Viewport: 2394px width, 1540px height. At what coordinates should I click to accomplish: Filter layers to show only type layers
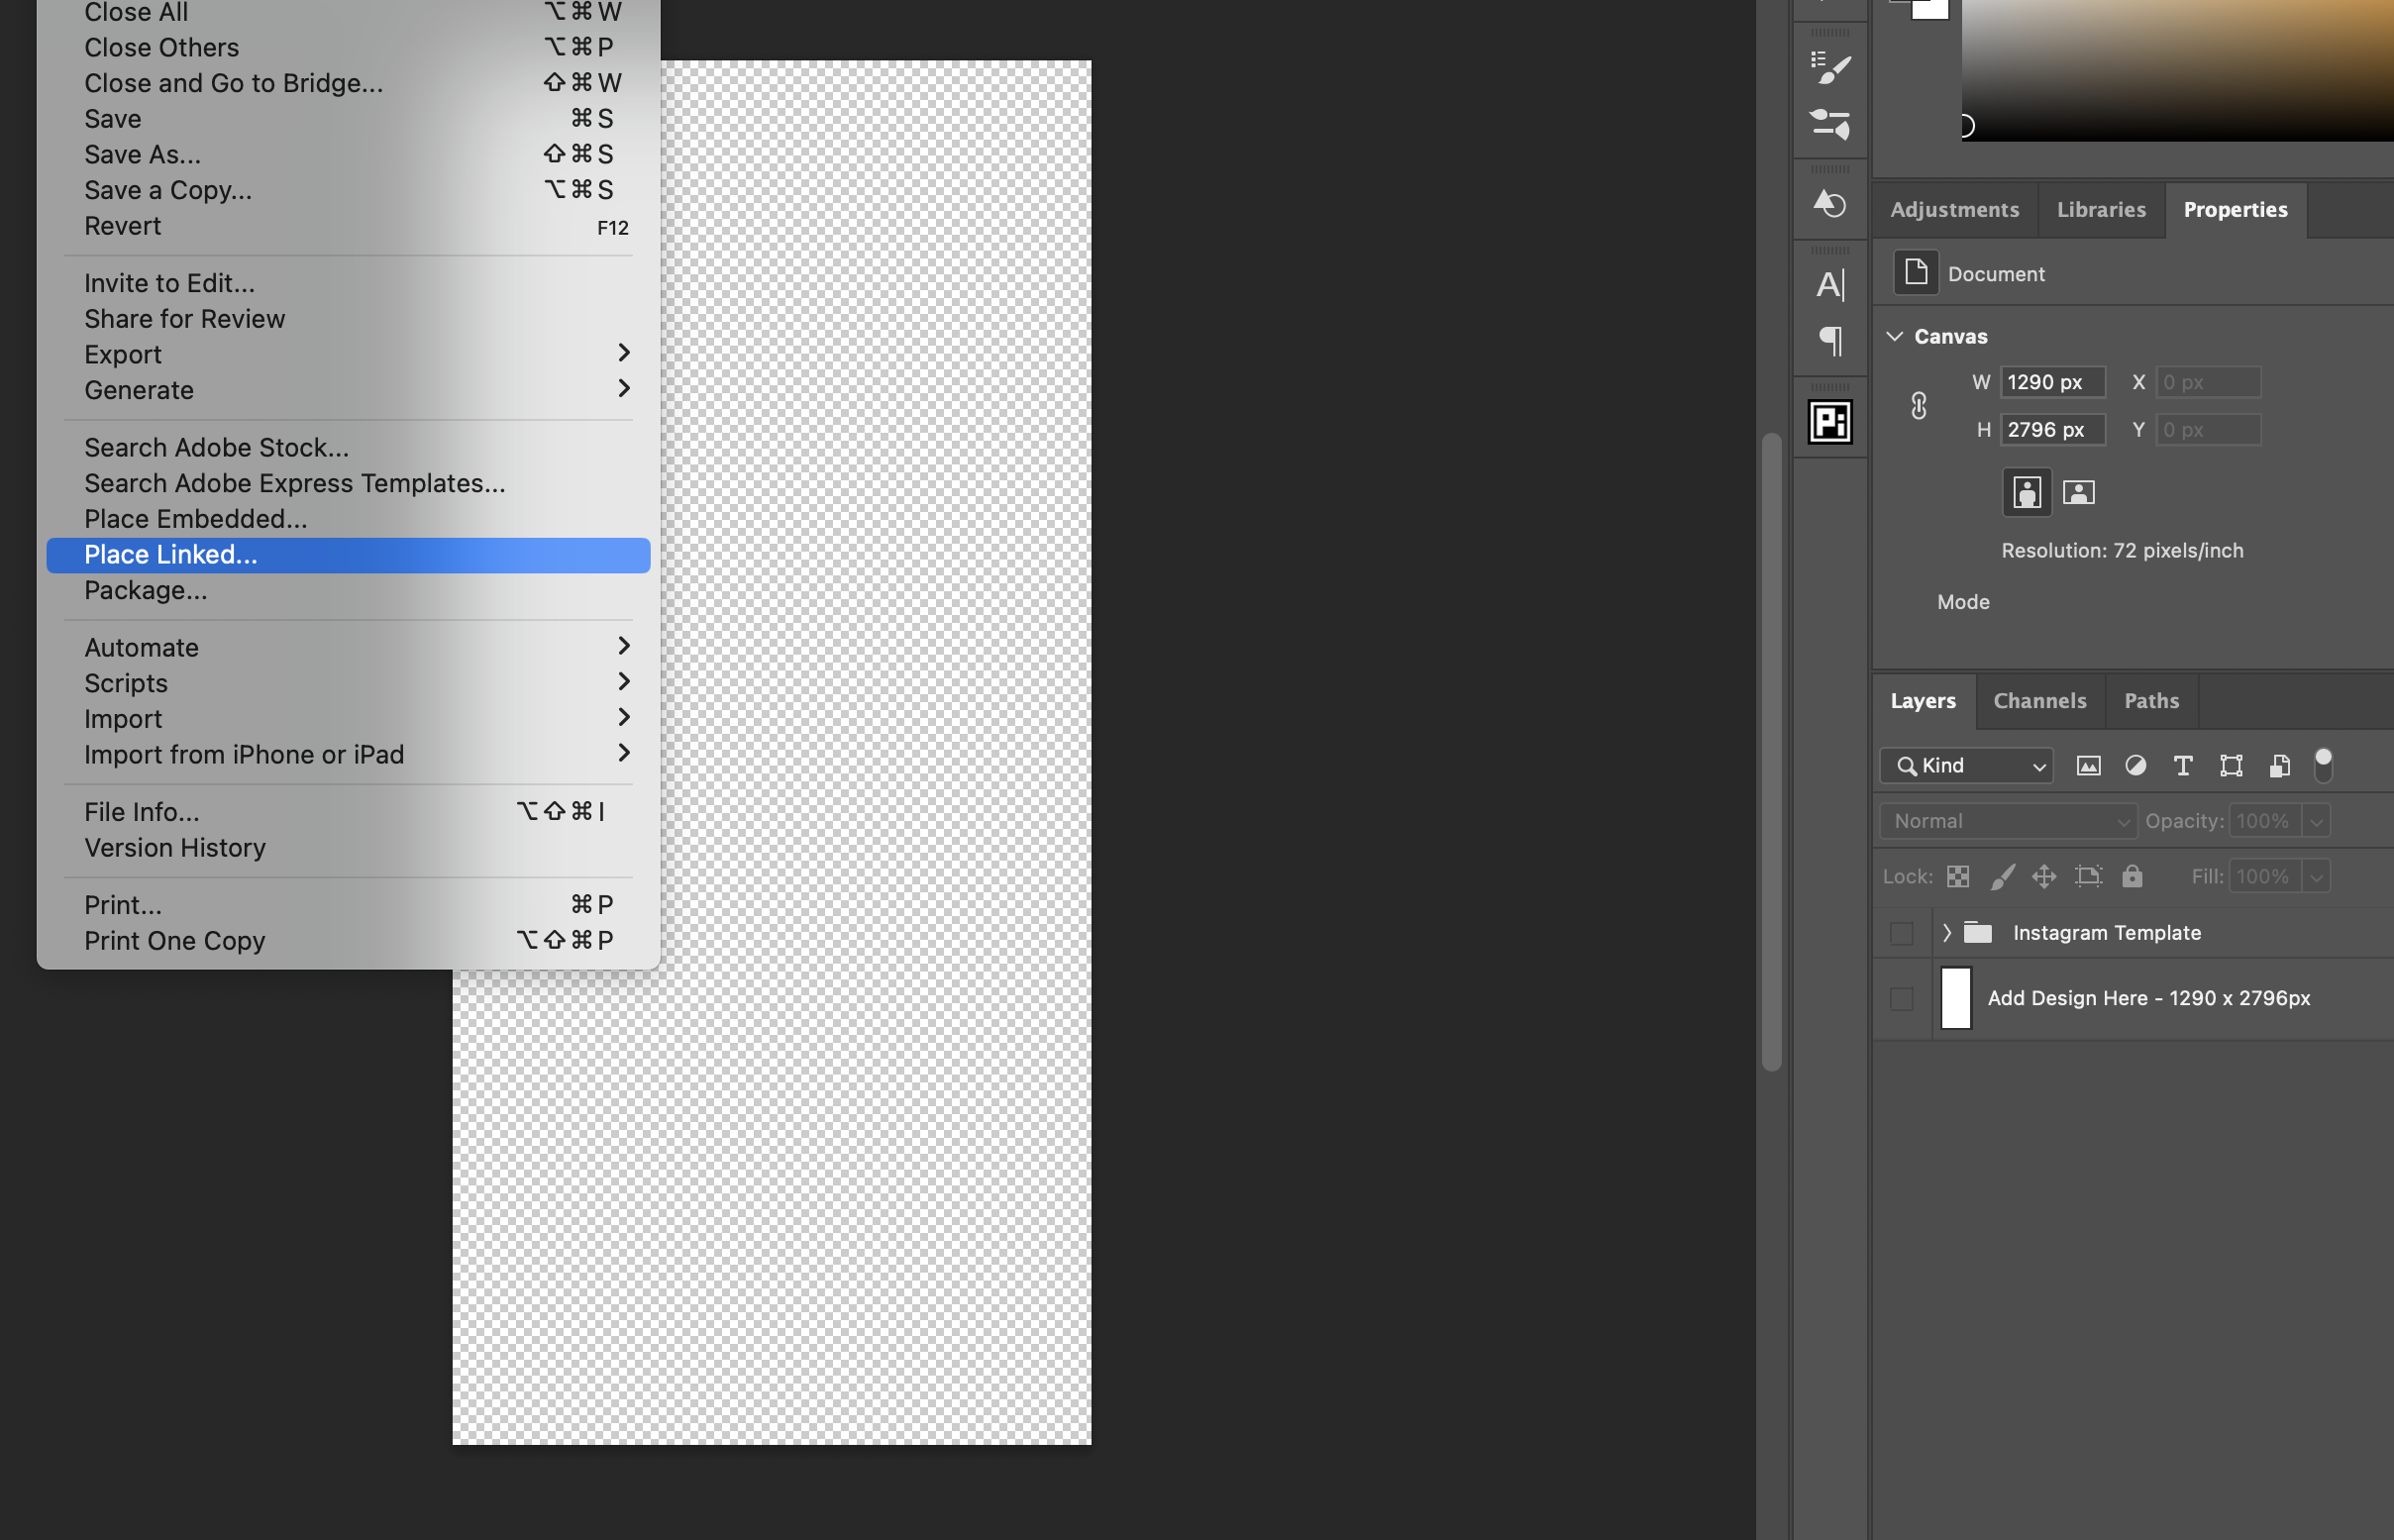(x=2182, y=765)
